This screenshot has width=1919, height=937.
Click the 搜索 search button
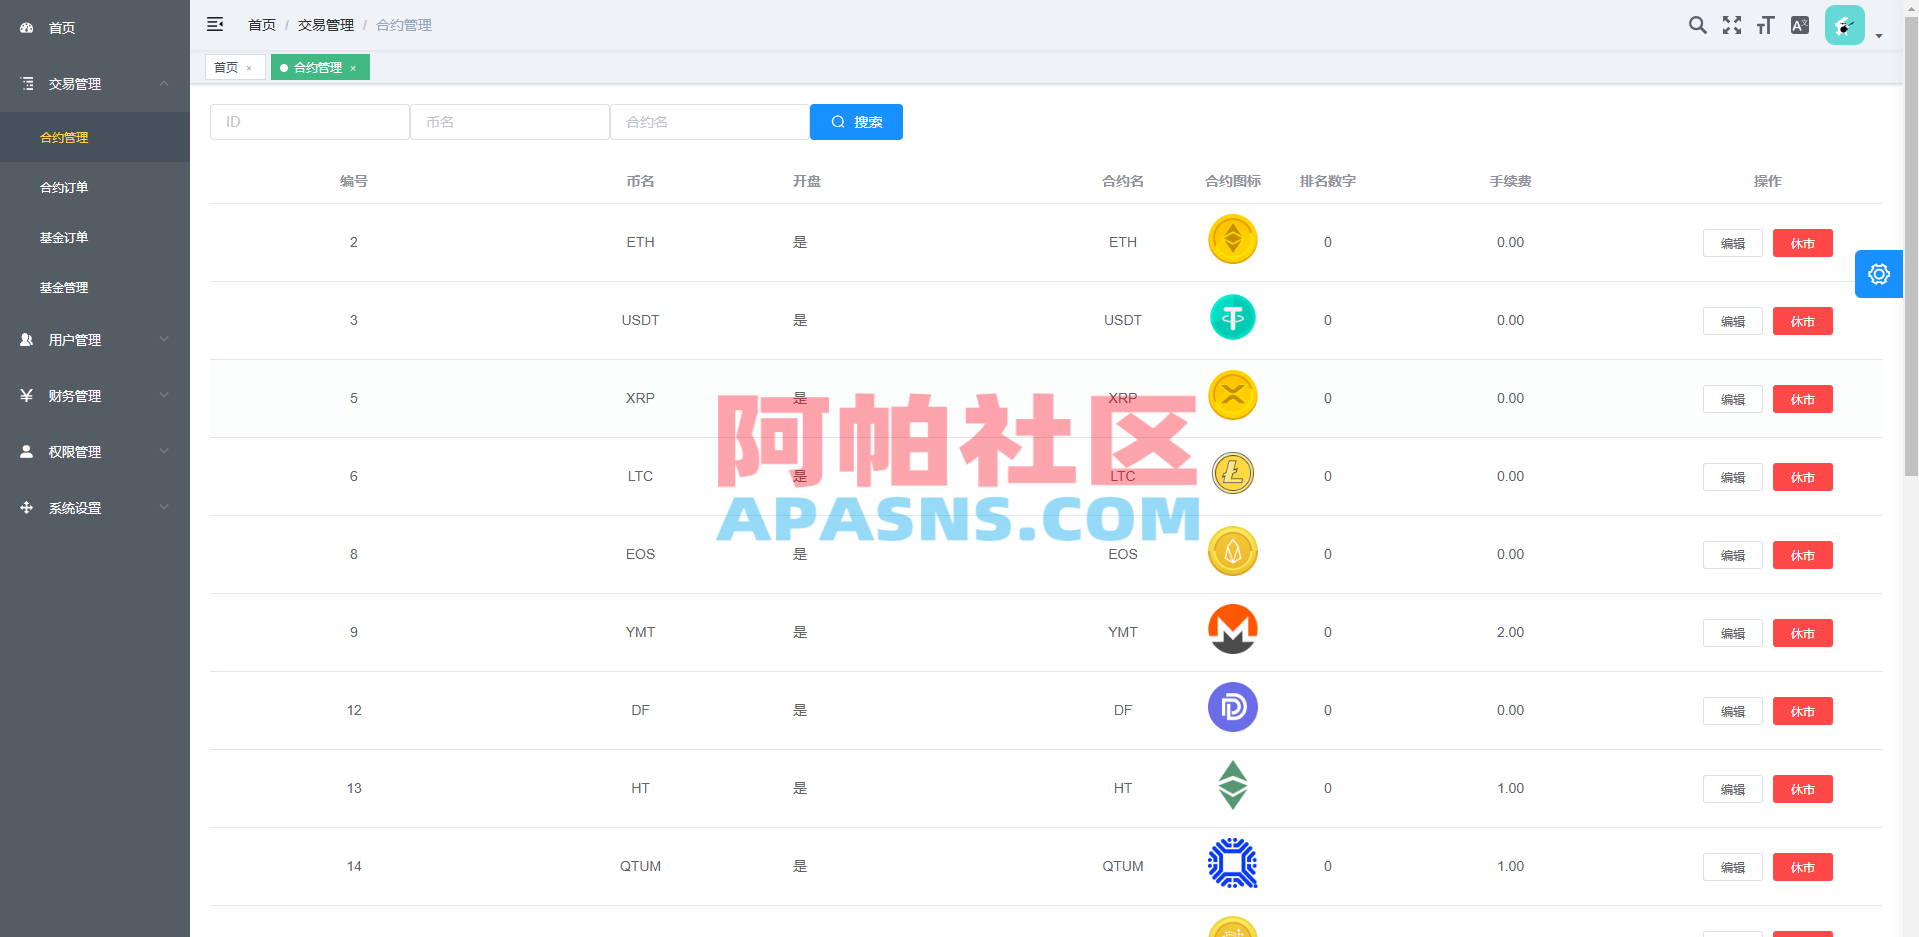[x=856, y=121]
